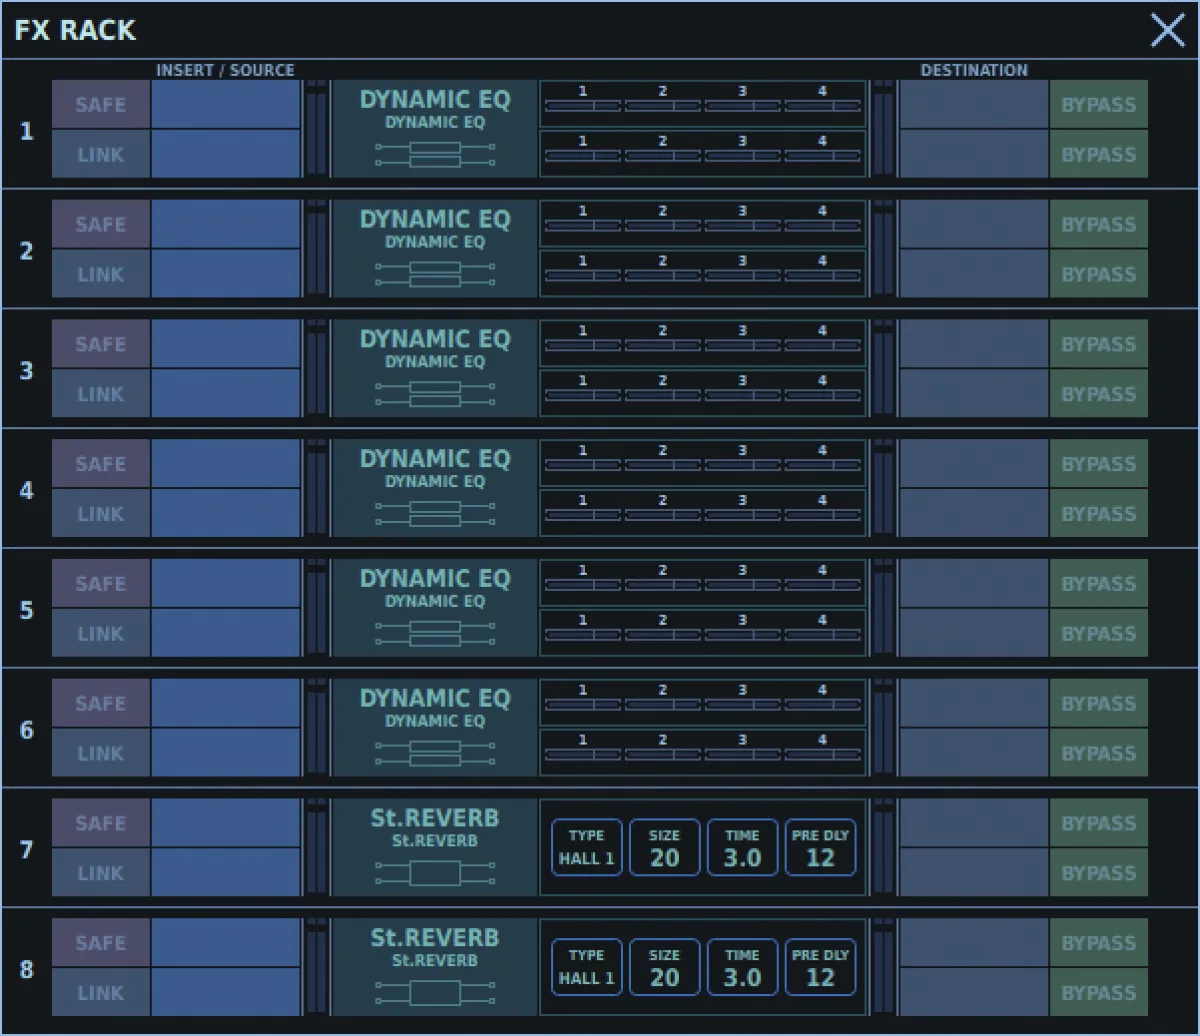1200x1036 pixels.
Task: Open the Dynamic EQ effect in rack 2
Action: click(434, 249)
